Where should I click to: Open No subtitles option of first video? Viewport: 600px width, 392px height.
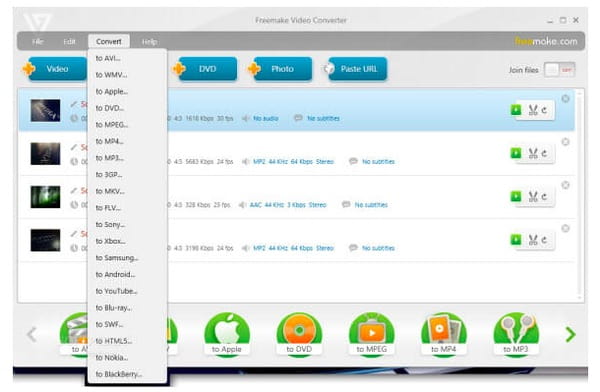tap(323, 118)
